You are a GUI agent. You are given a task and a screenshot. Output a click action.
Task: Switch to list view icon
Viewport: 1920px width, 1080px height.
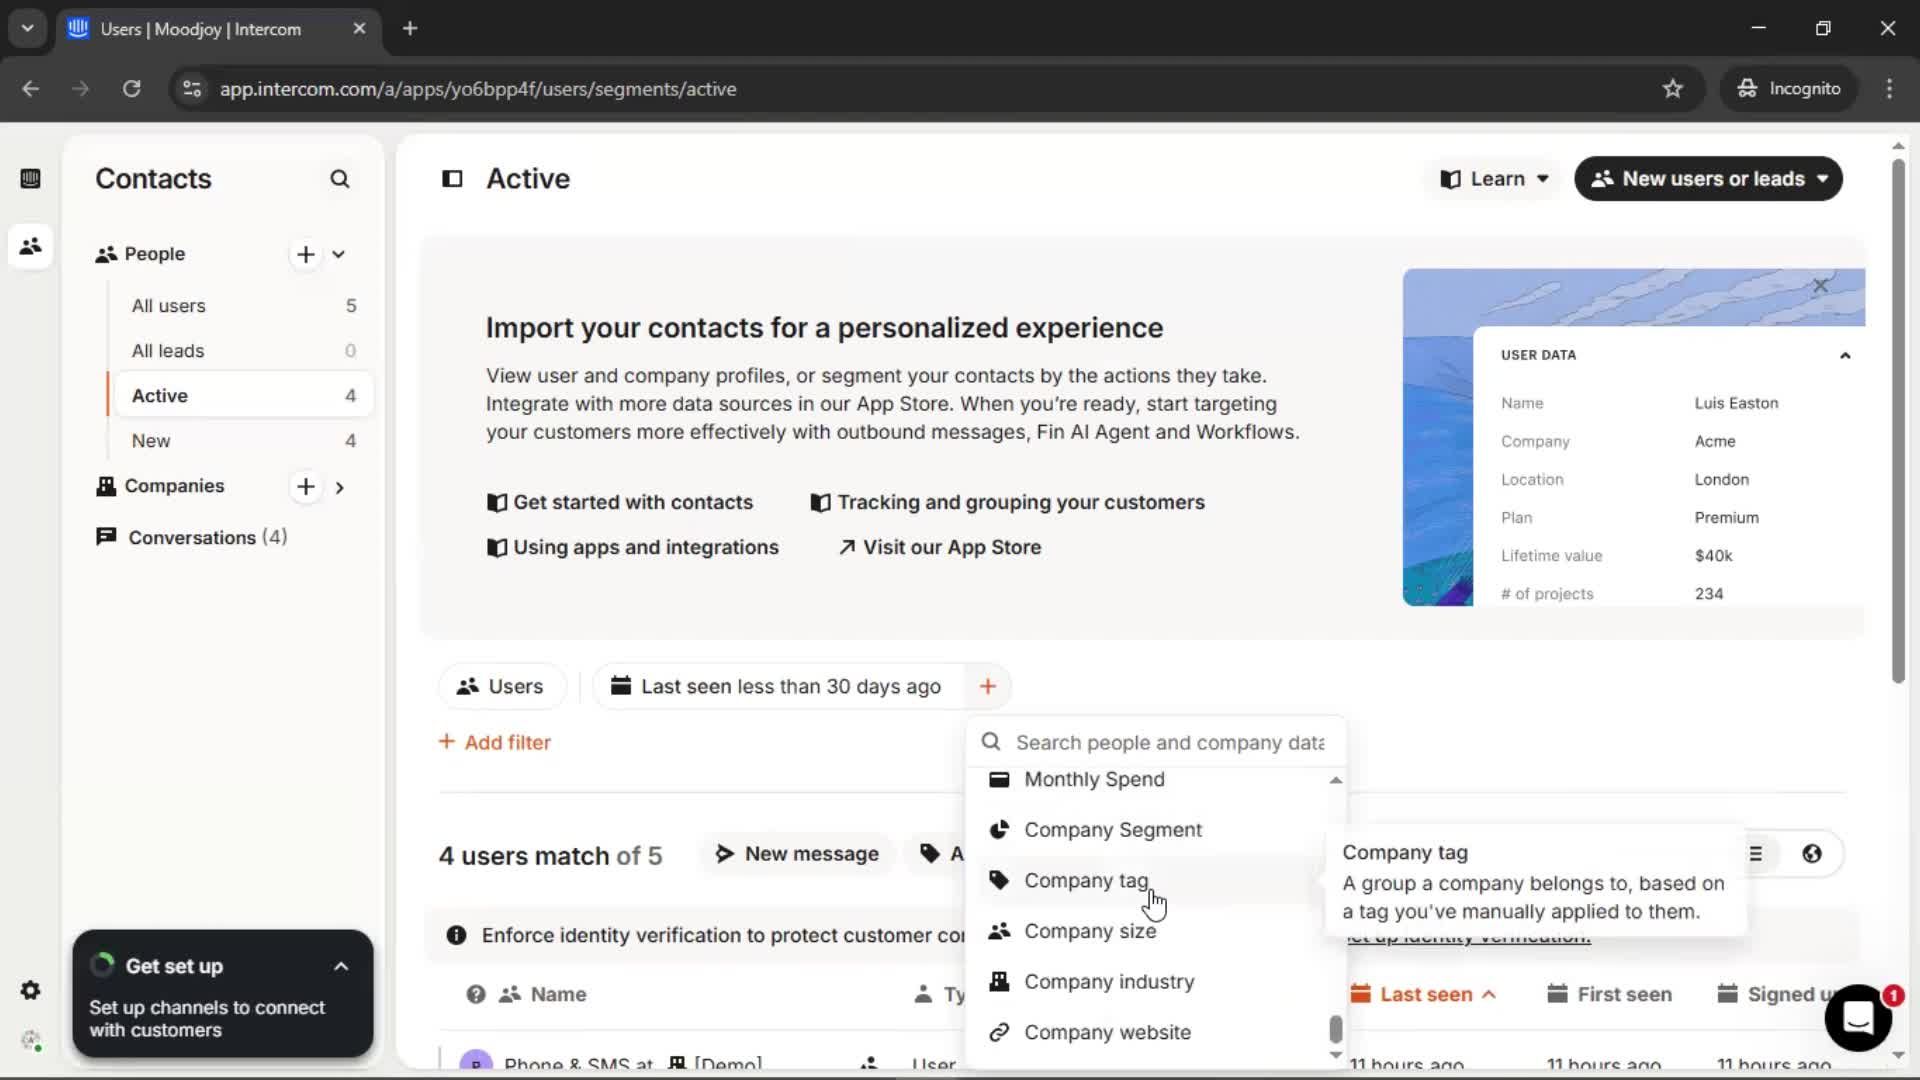click(x=1756, y=854)
